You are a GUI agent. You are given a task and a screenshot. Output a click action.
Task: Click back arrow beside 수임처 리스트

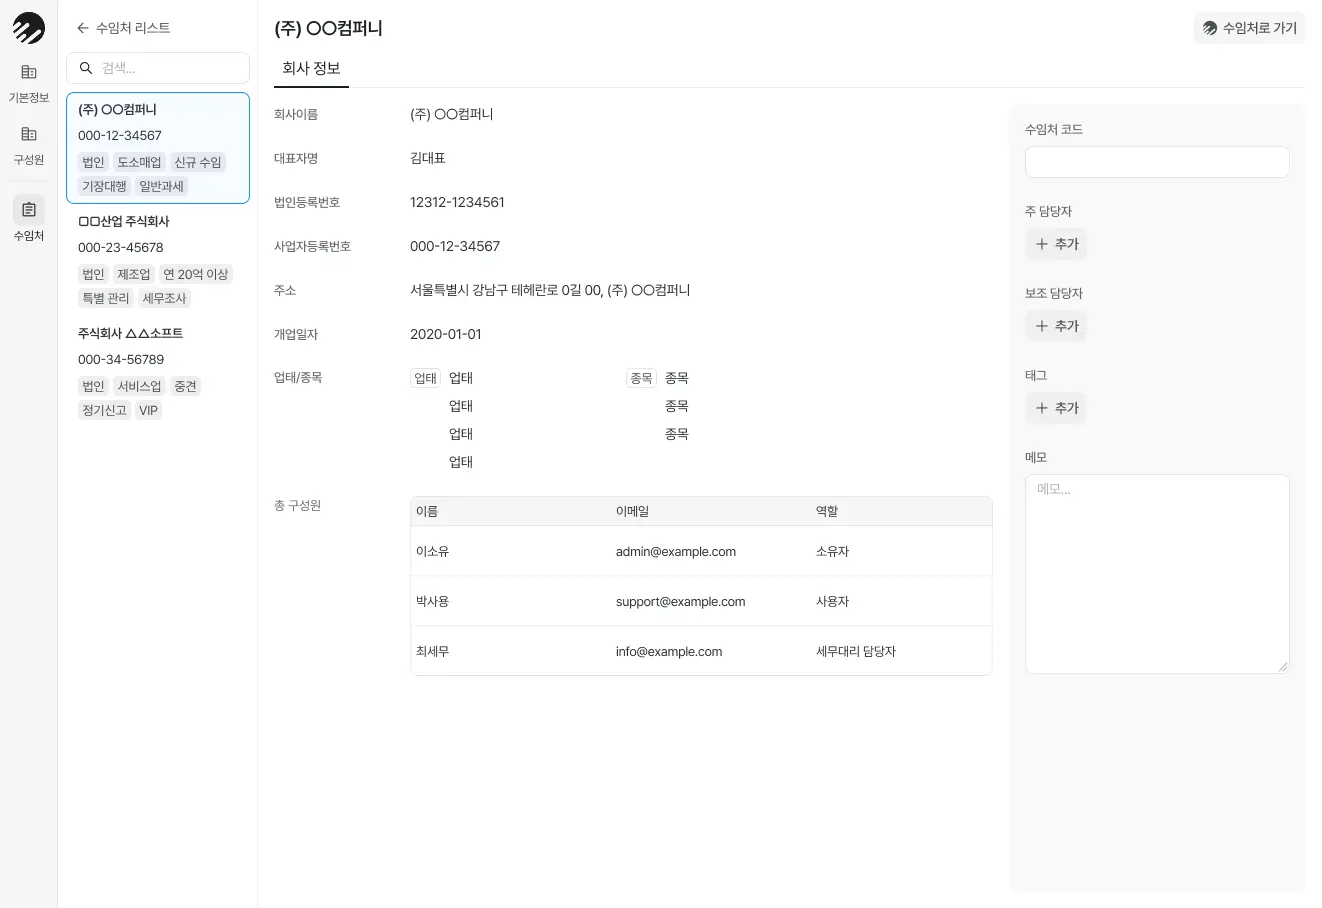tap(83, 28)
